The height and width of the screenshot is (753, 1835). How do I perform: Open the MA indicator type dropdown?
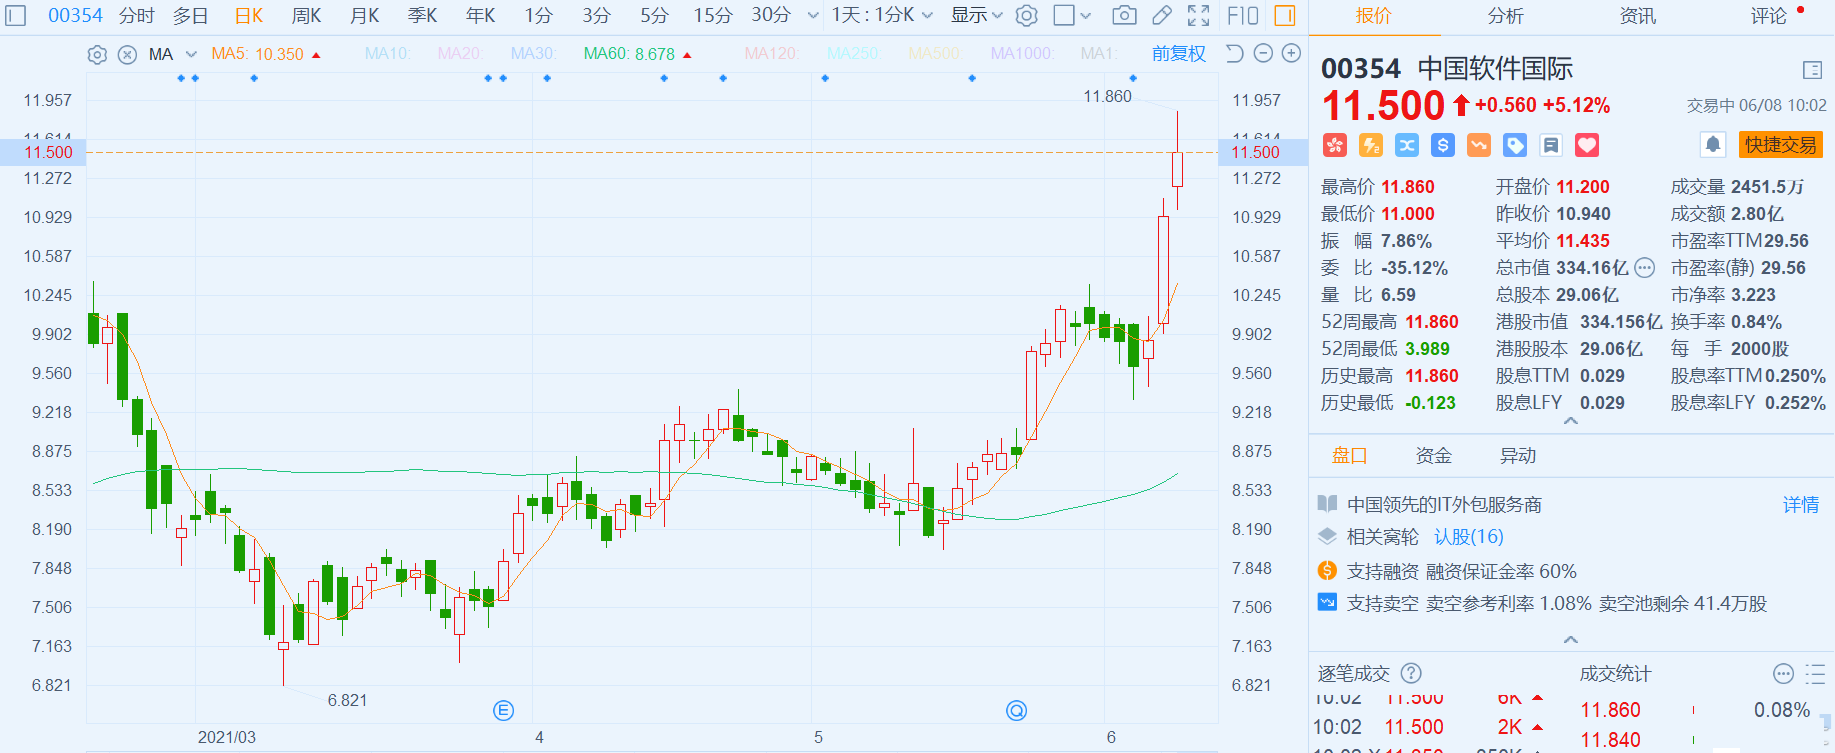(x=191, y=55)
